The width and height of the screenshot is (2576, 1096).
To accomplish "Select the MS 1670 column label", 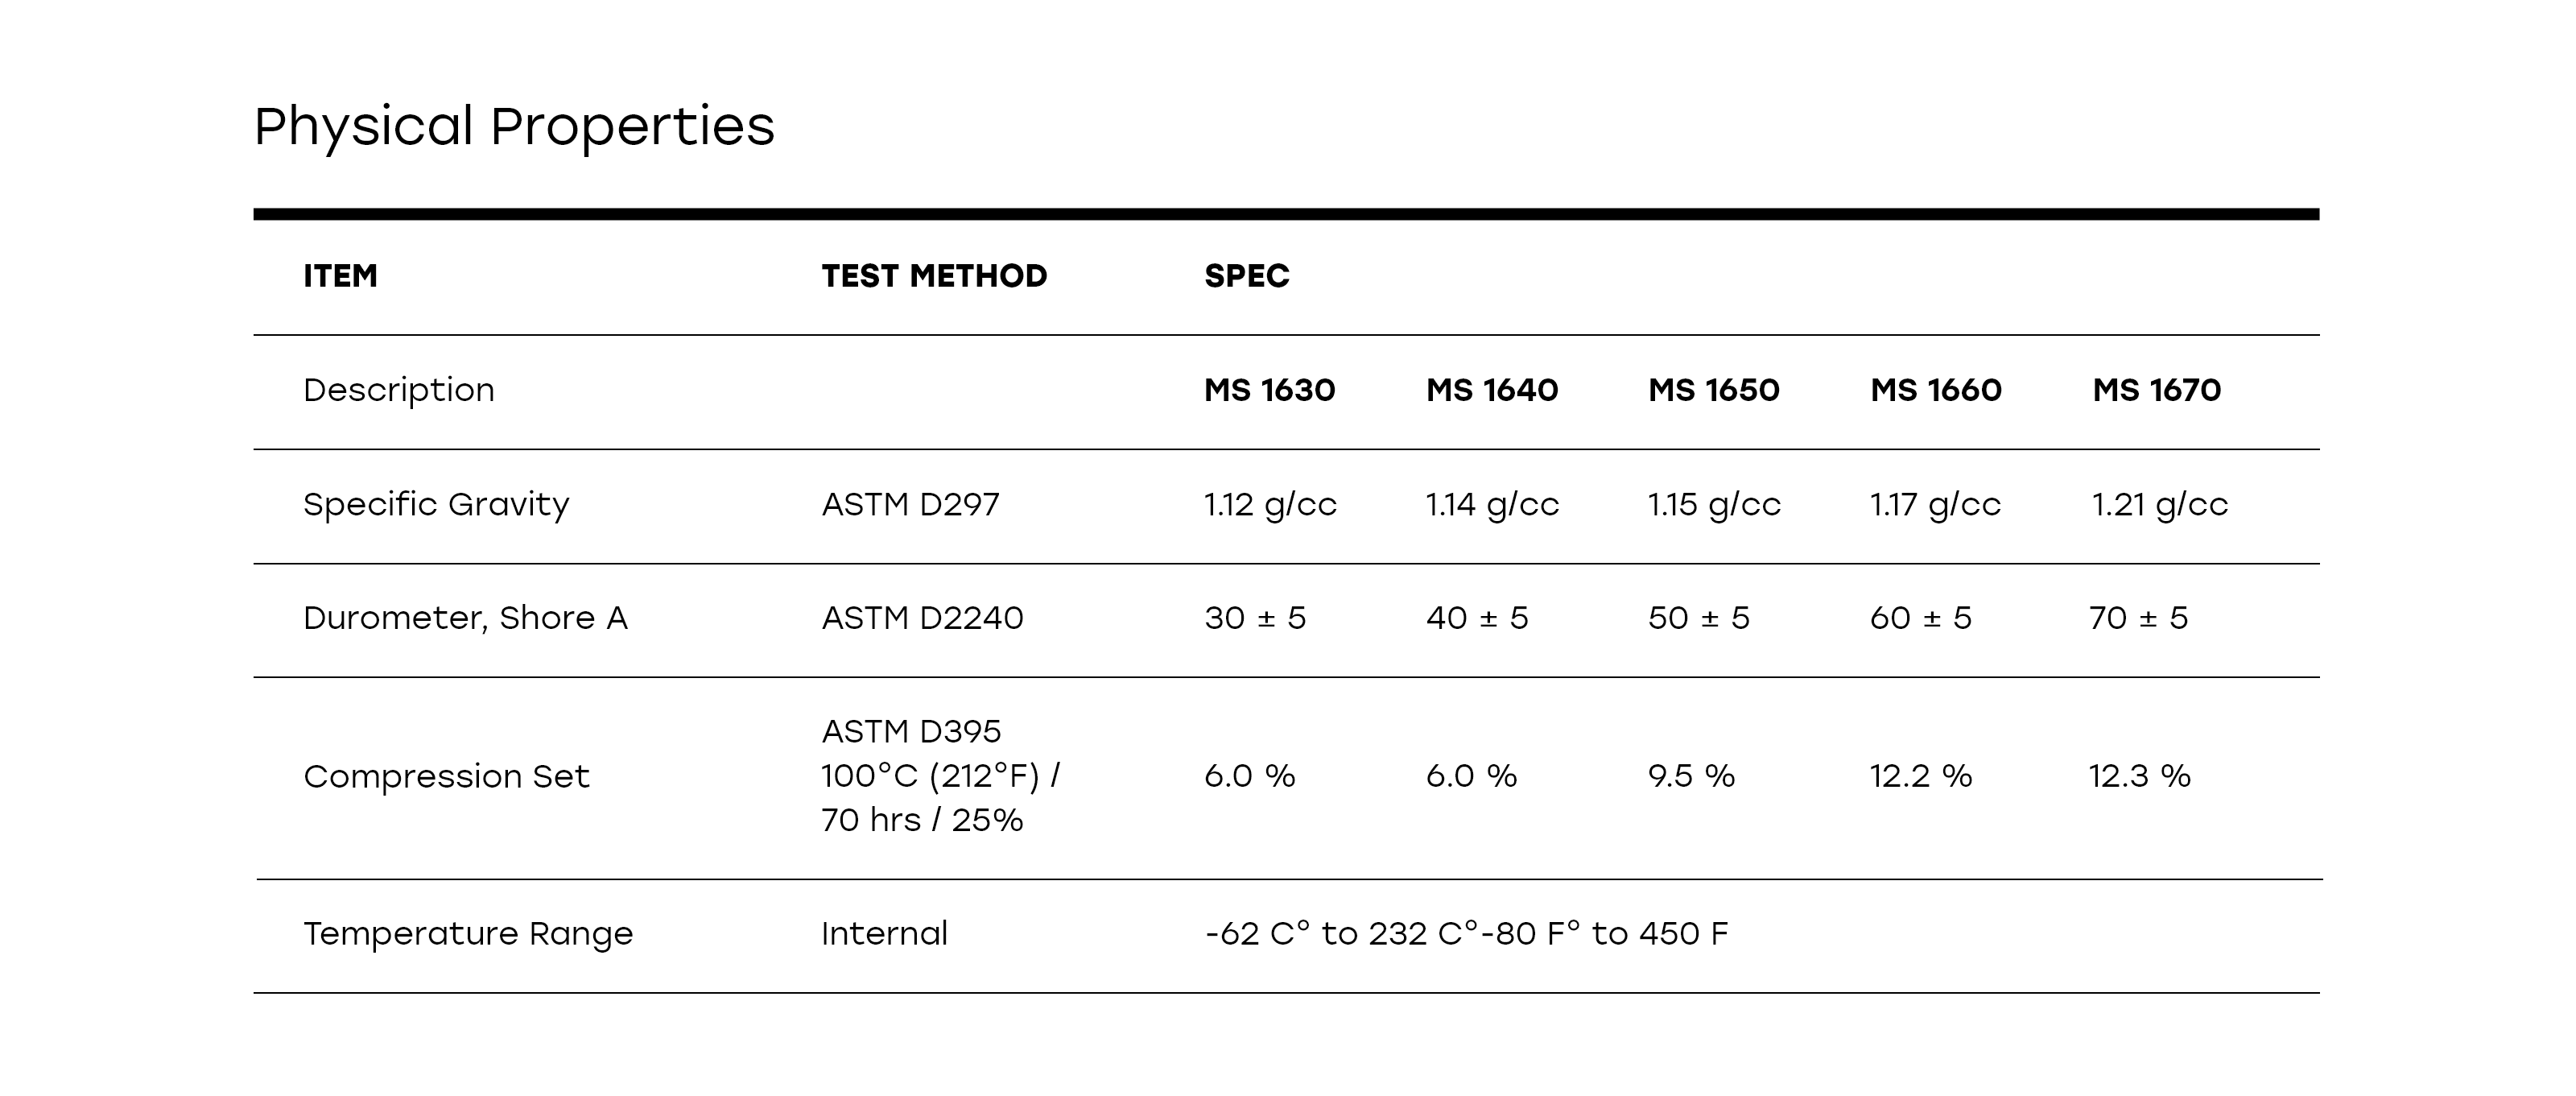I will tap(2156, 390).
